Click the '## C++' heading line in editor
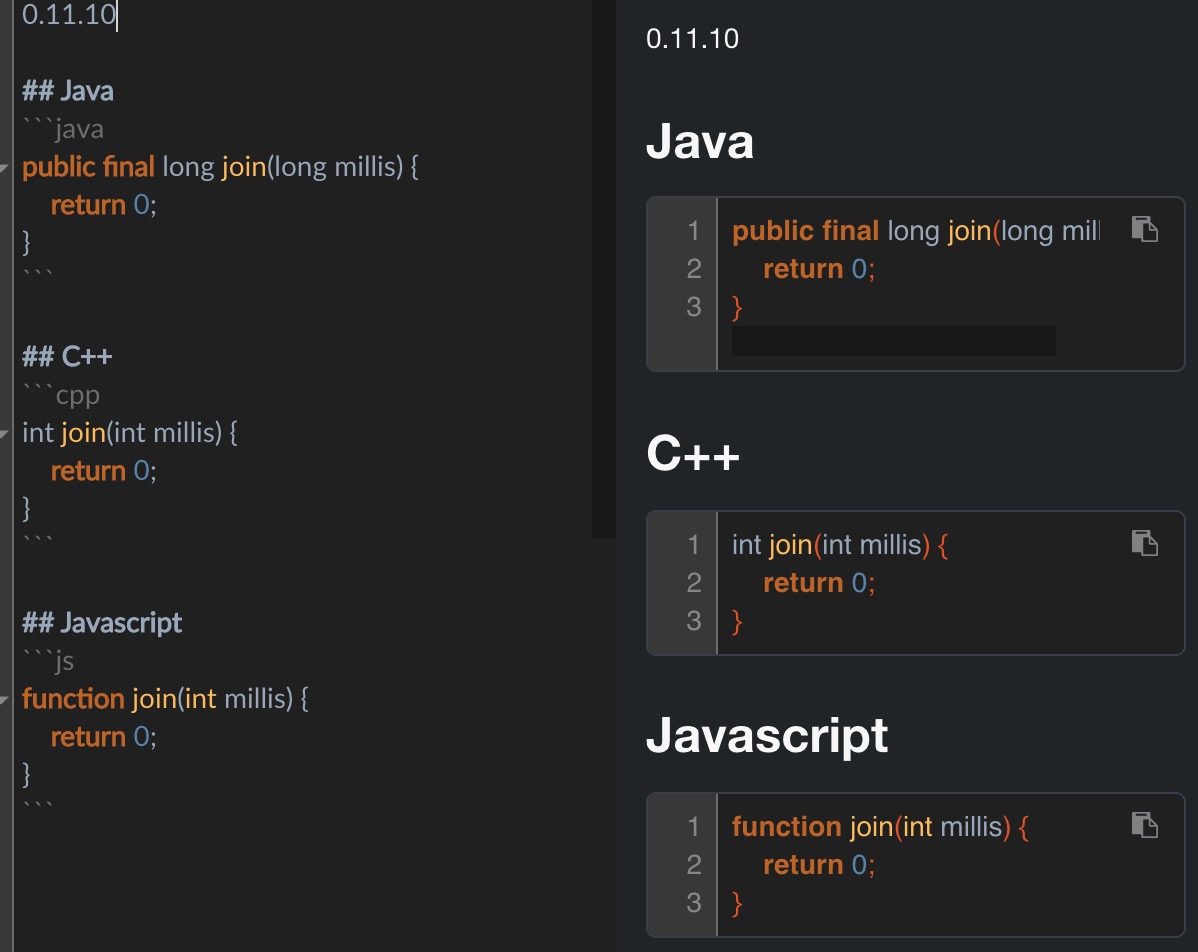Screen dimensions: 1198x952 [67, 357]
